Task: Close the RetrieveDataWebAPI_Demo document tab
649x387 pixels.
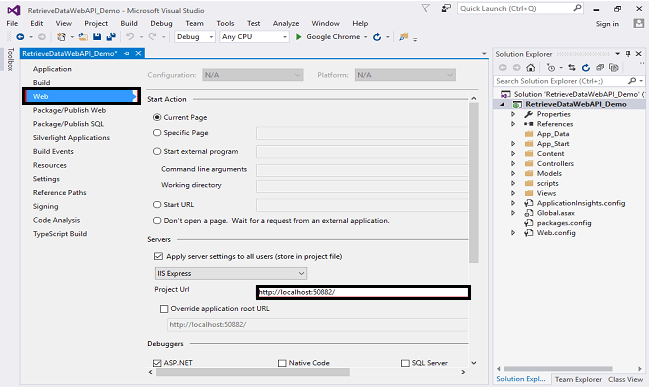Action: (x=138, y=53)
